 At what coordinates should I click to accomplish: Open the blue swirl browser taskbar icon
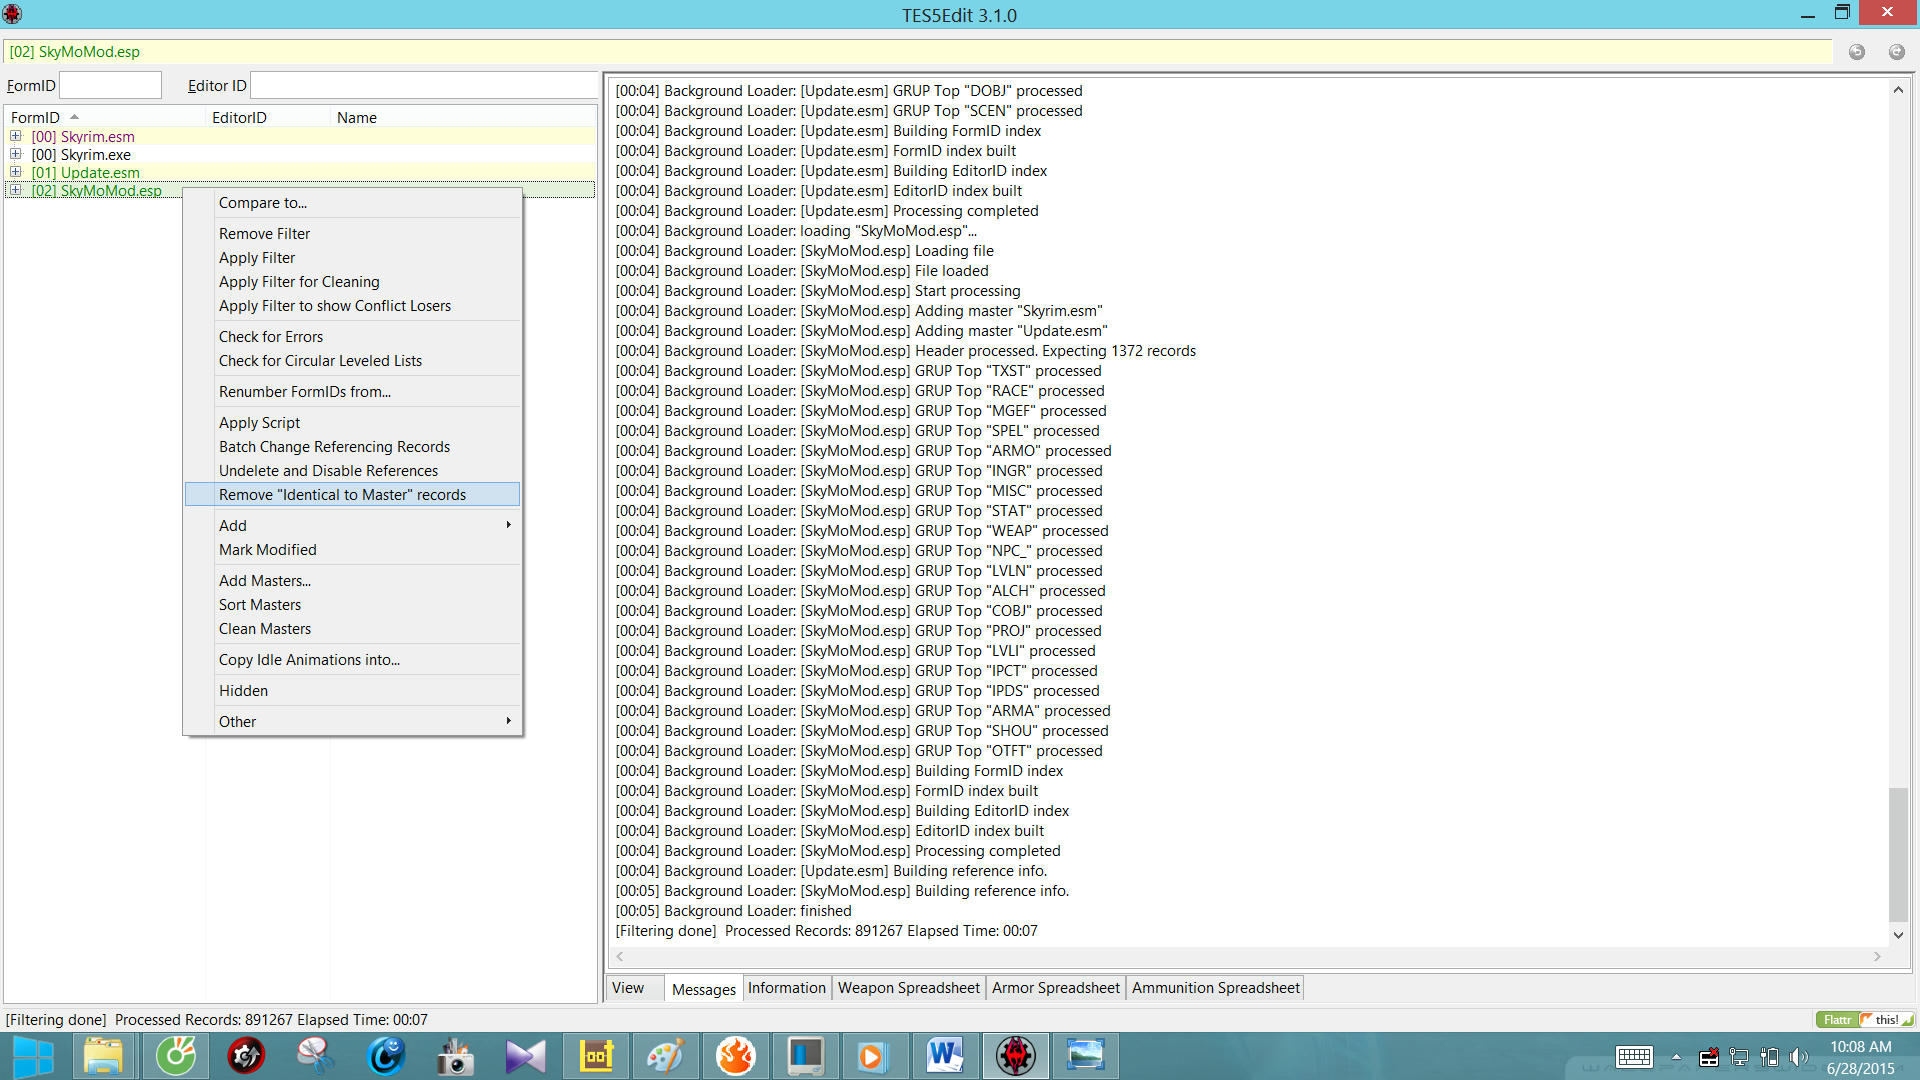coord(386,1056)
